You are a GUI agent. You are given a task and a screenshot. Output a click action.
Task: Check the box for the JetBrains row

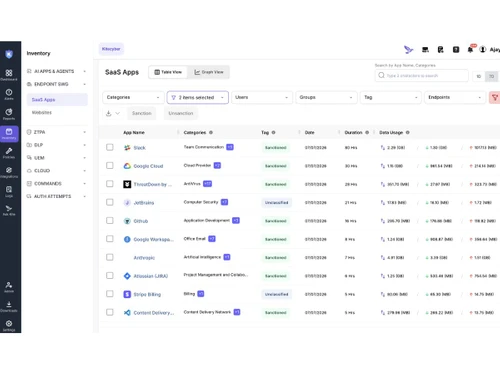pos(110,202)
